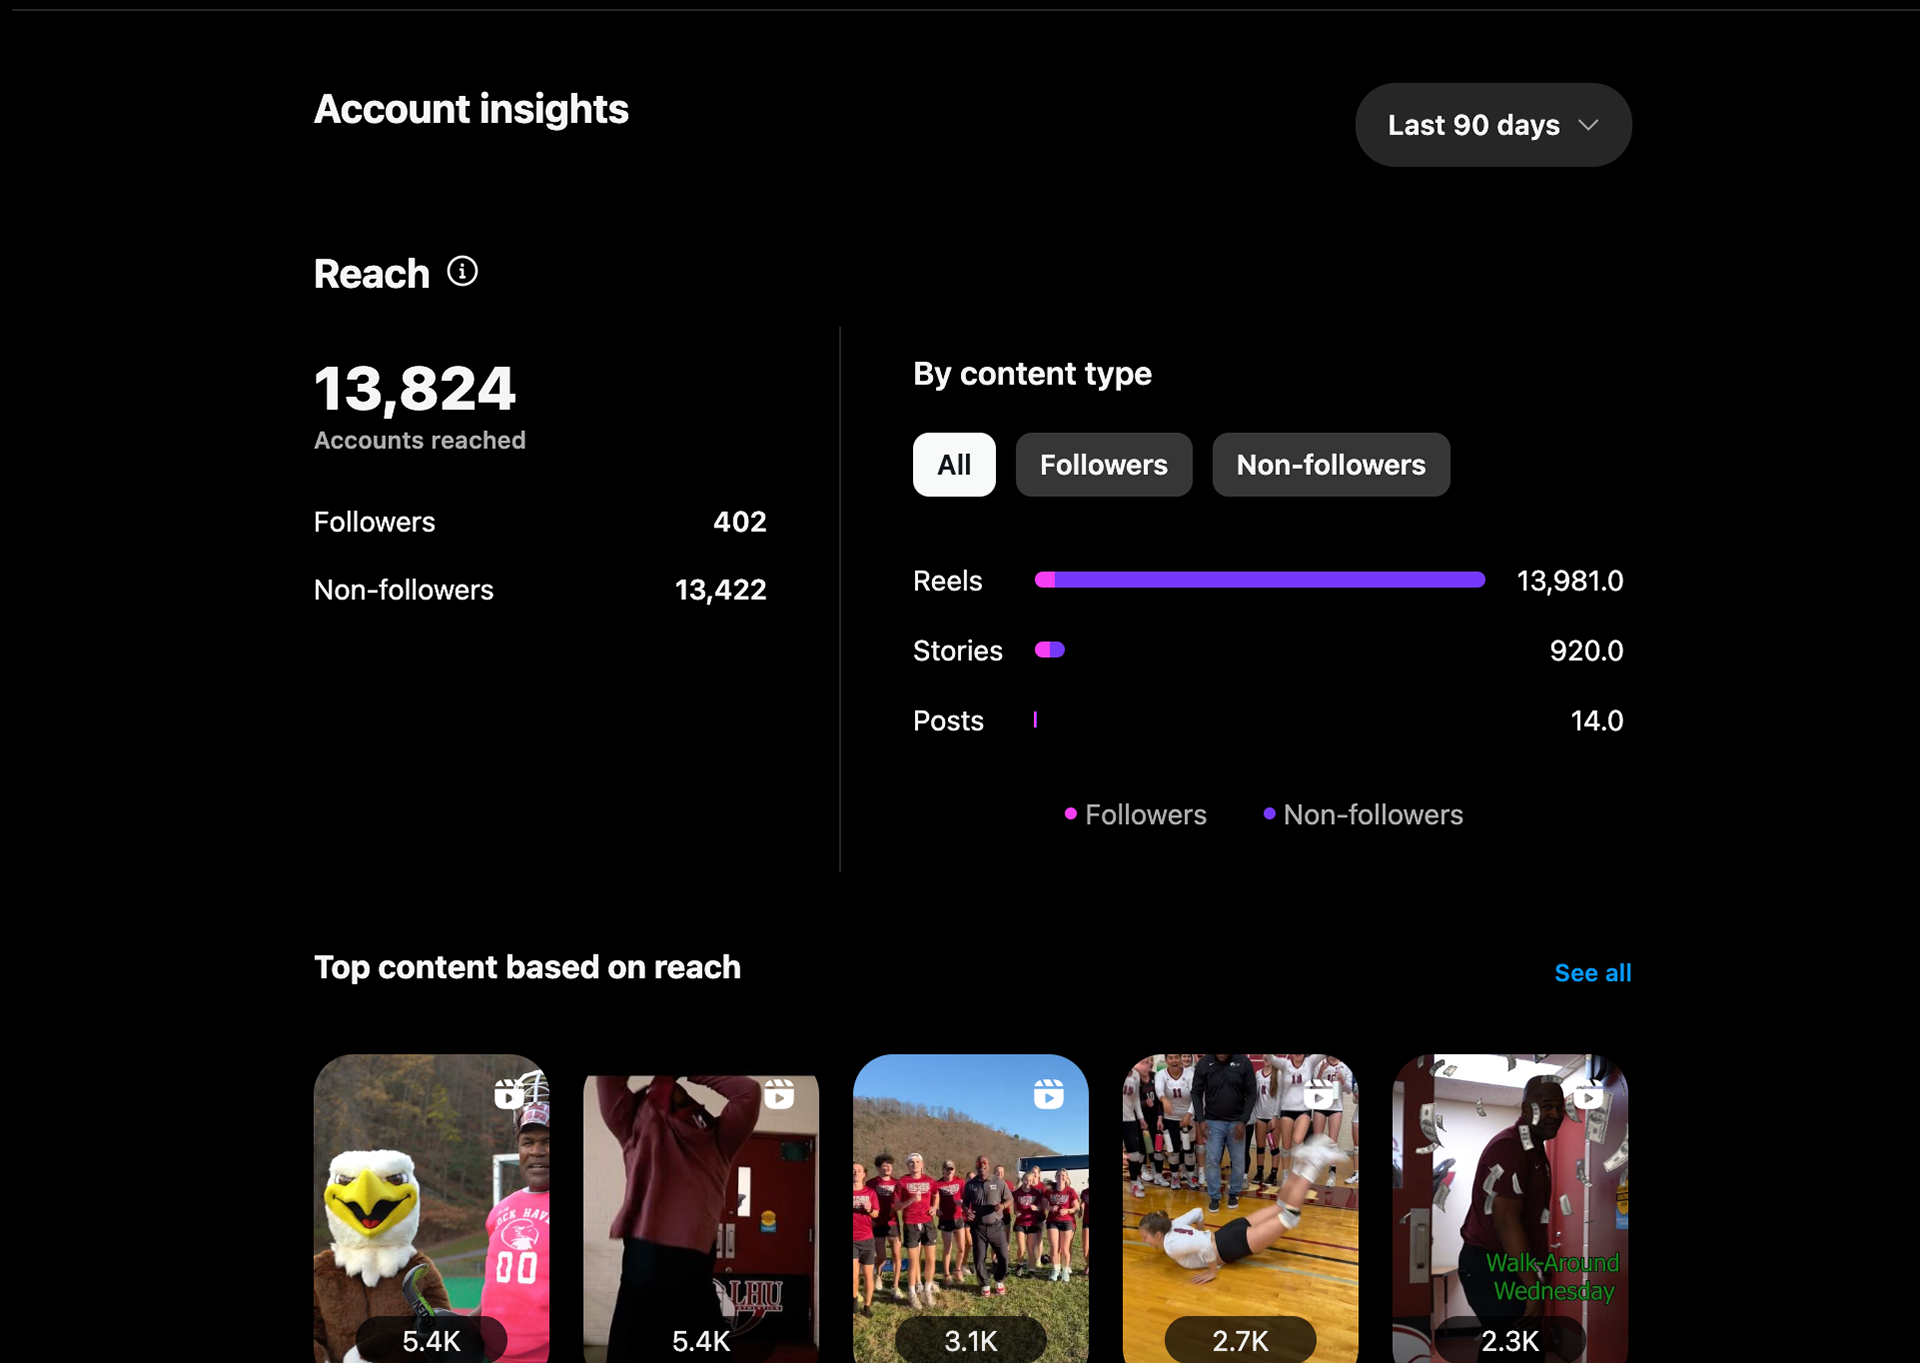1920x1363 pixels.
Task: Open the 3.1K outdoor team reel
Action: 971,1208
